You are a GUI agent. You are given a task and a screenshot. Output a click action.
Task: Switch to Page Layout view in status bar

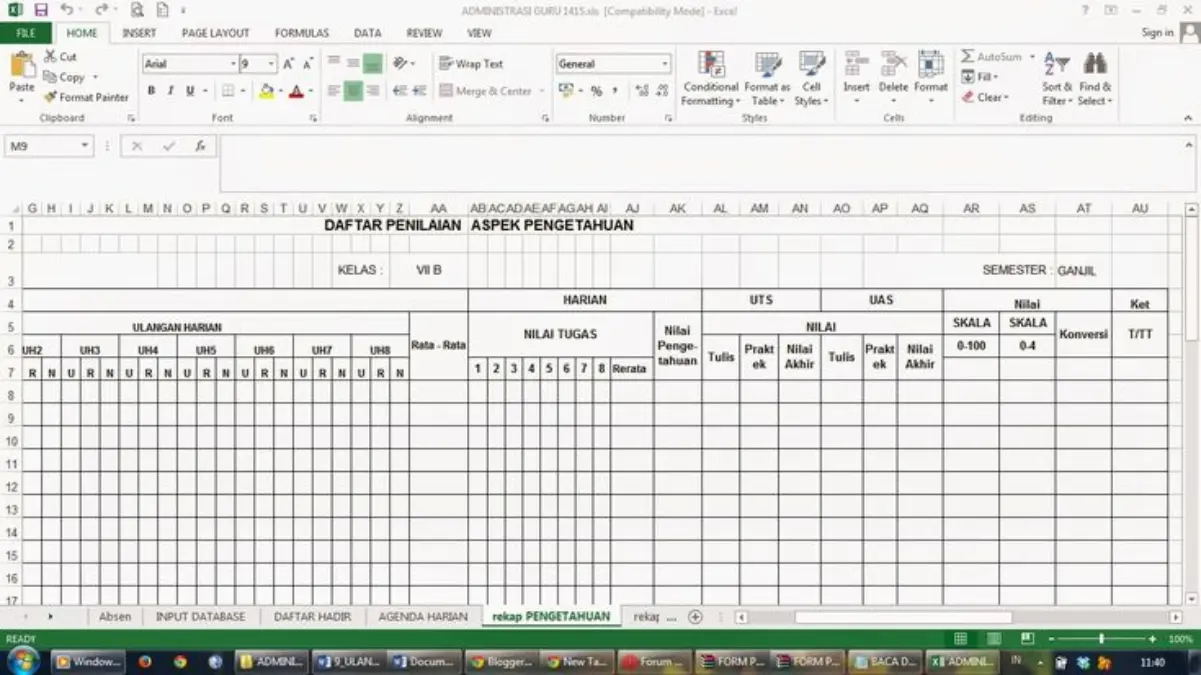(x=993, y=639)
